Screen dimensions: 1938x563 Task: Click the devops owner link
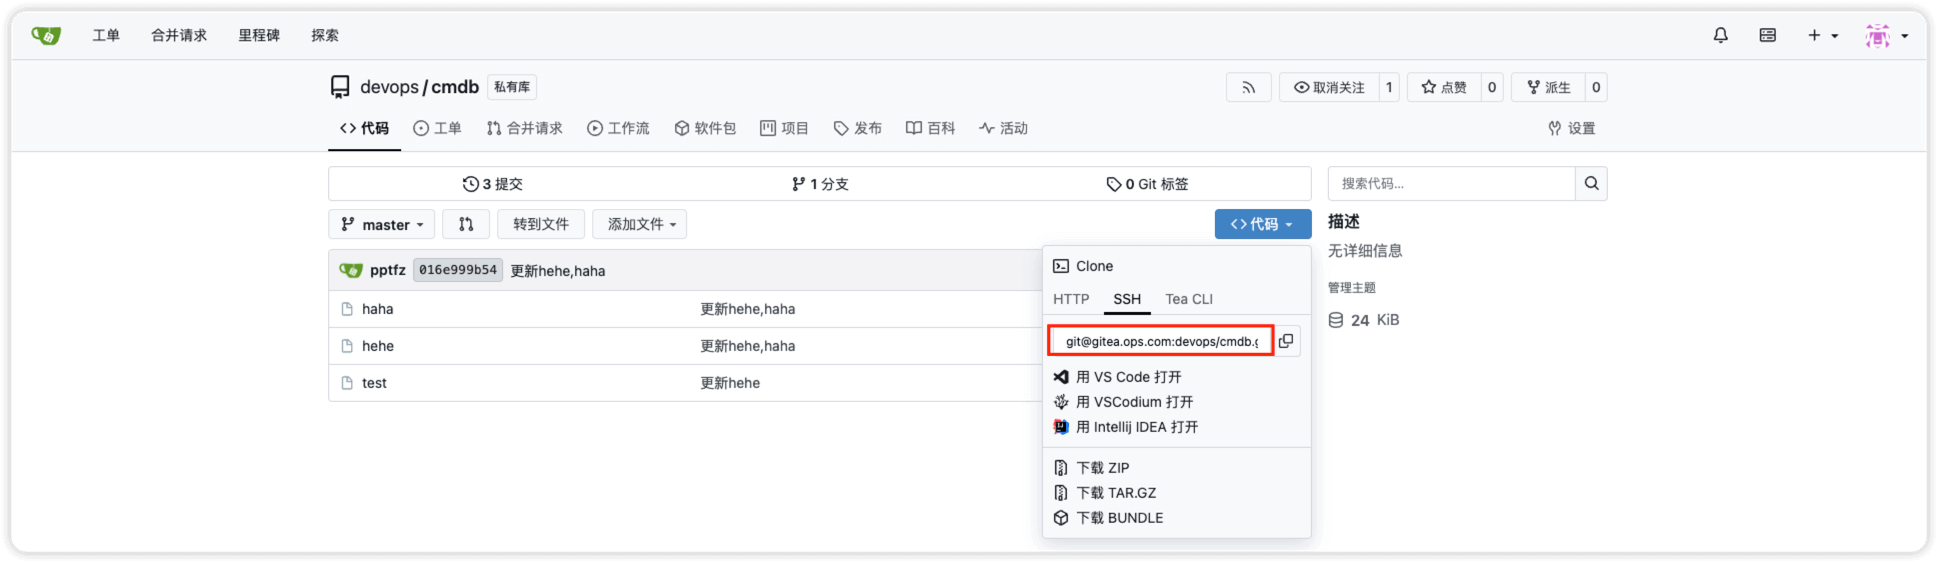tap(389, 87)
